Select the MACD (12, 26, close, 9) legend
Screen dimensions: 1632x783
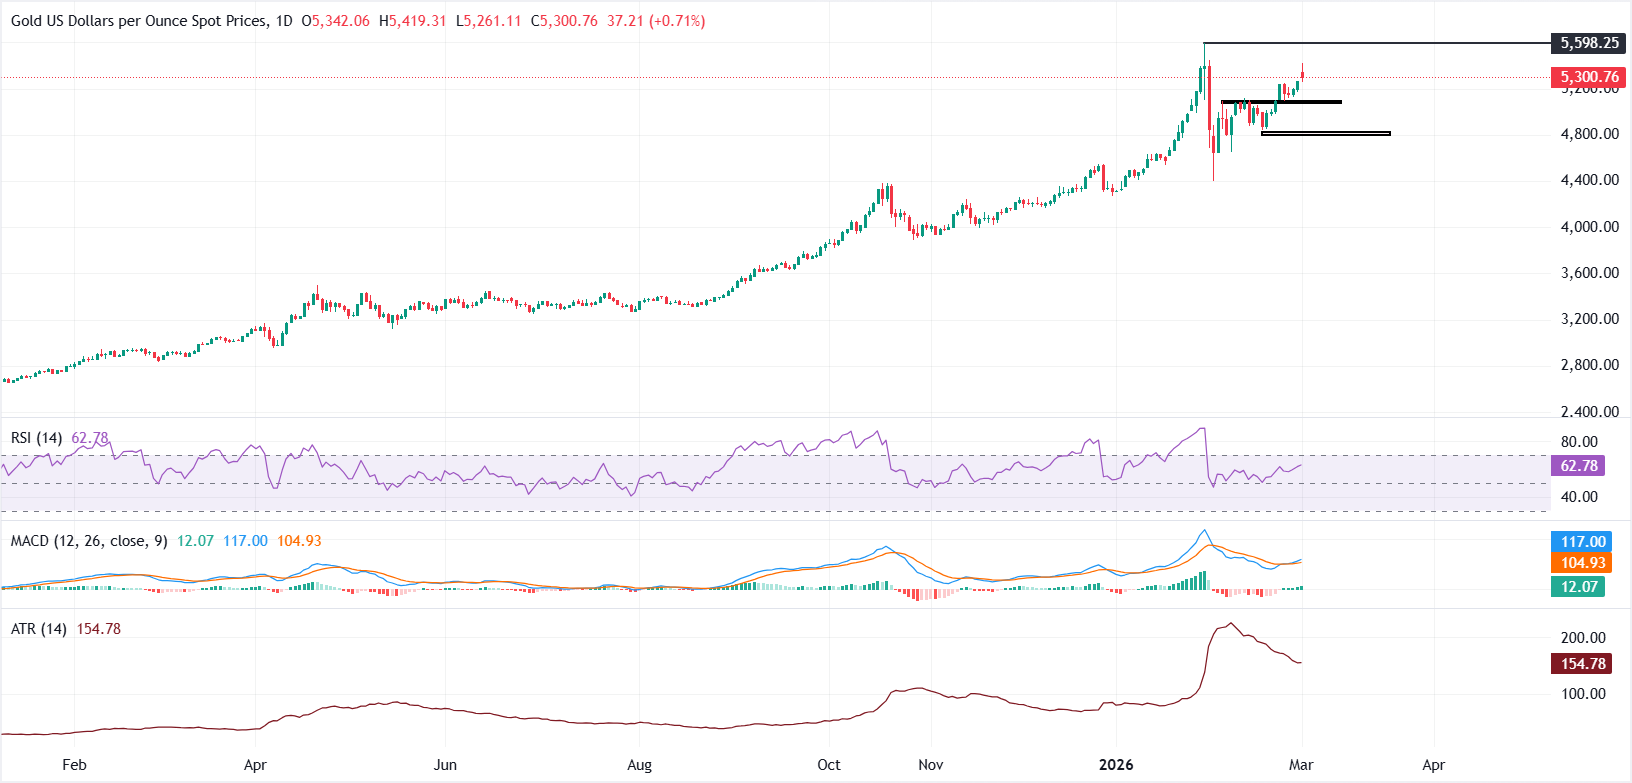[x=89, y=541]
